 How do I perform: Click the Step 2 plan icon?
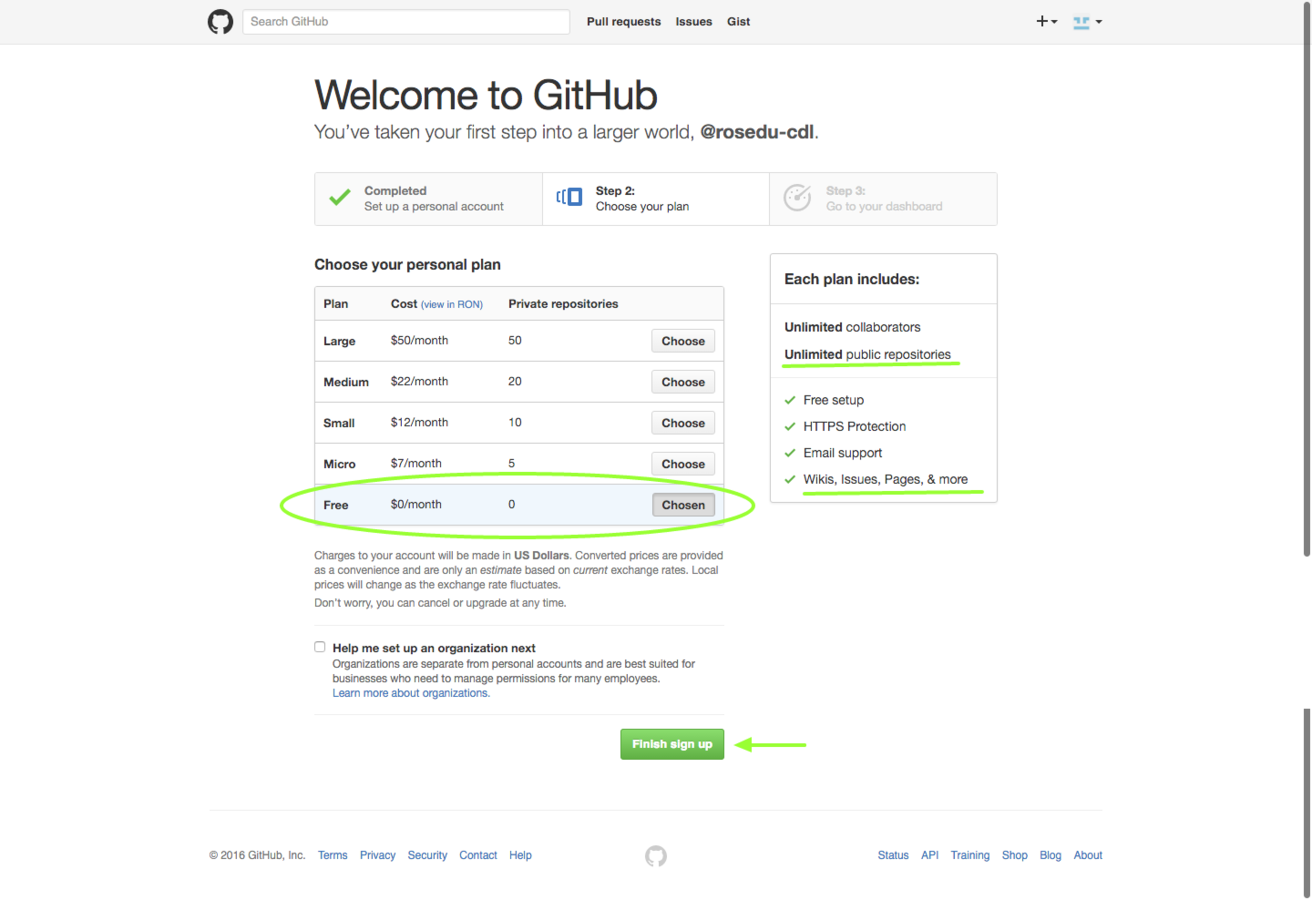click(x=569, y=197)
